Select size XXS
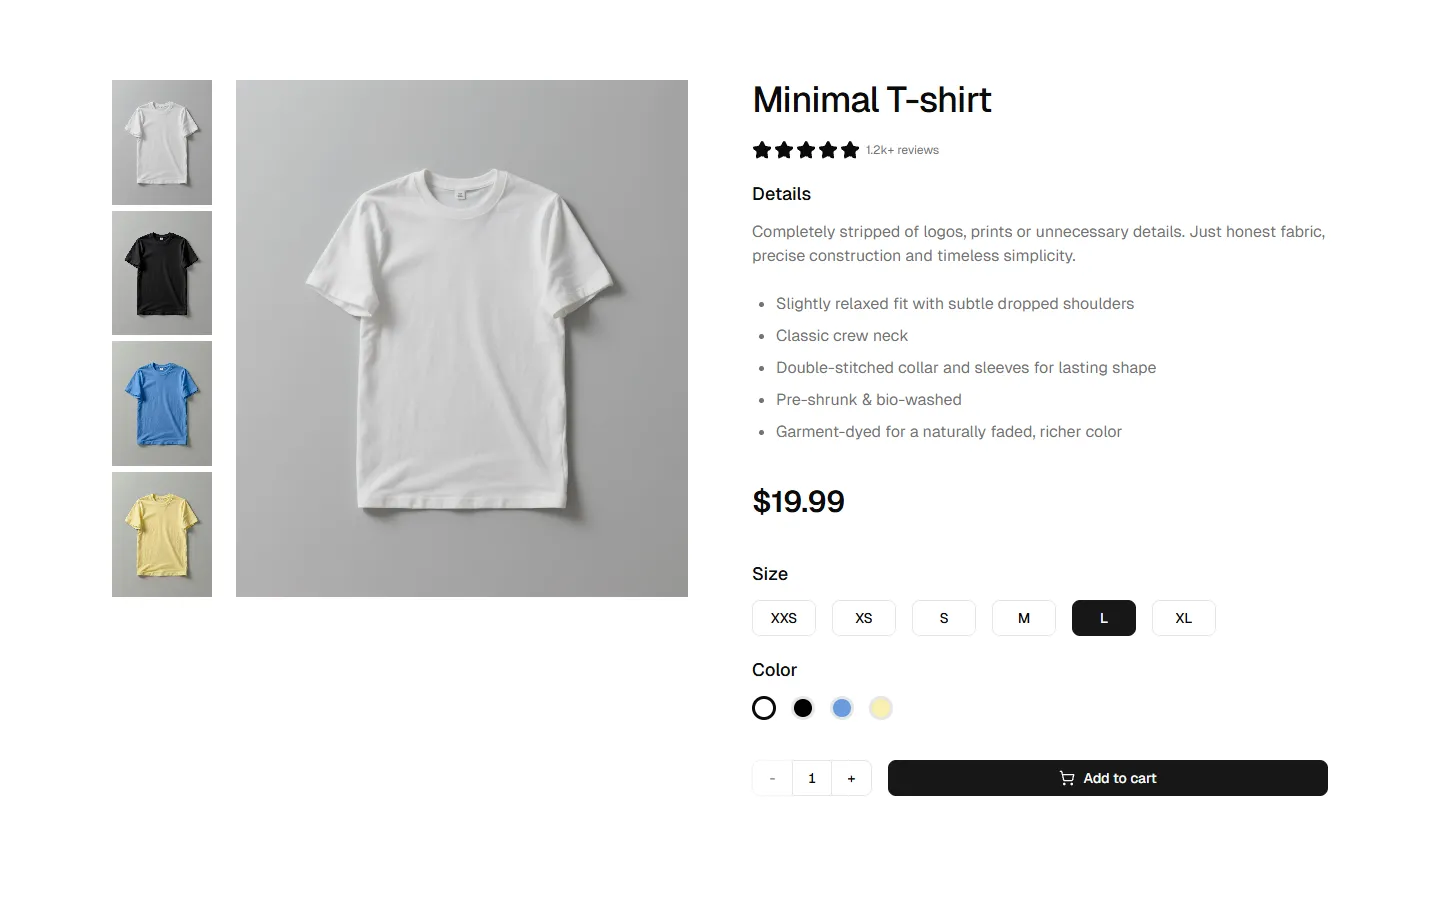1440x900 pixels. tap(783, 618)
